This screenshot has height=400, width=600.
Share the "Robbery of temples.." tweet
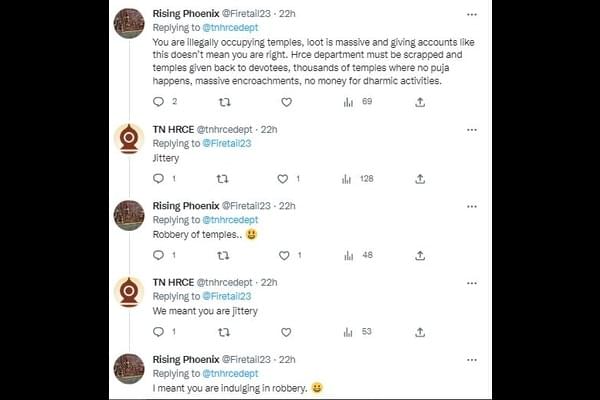(x=420, y=255)
